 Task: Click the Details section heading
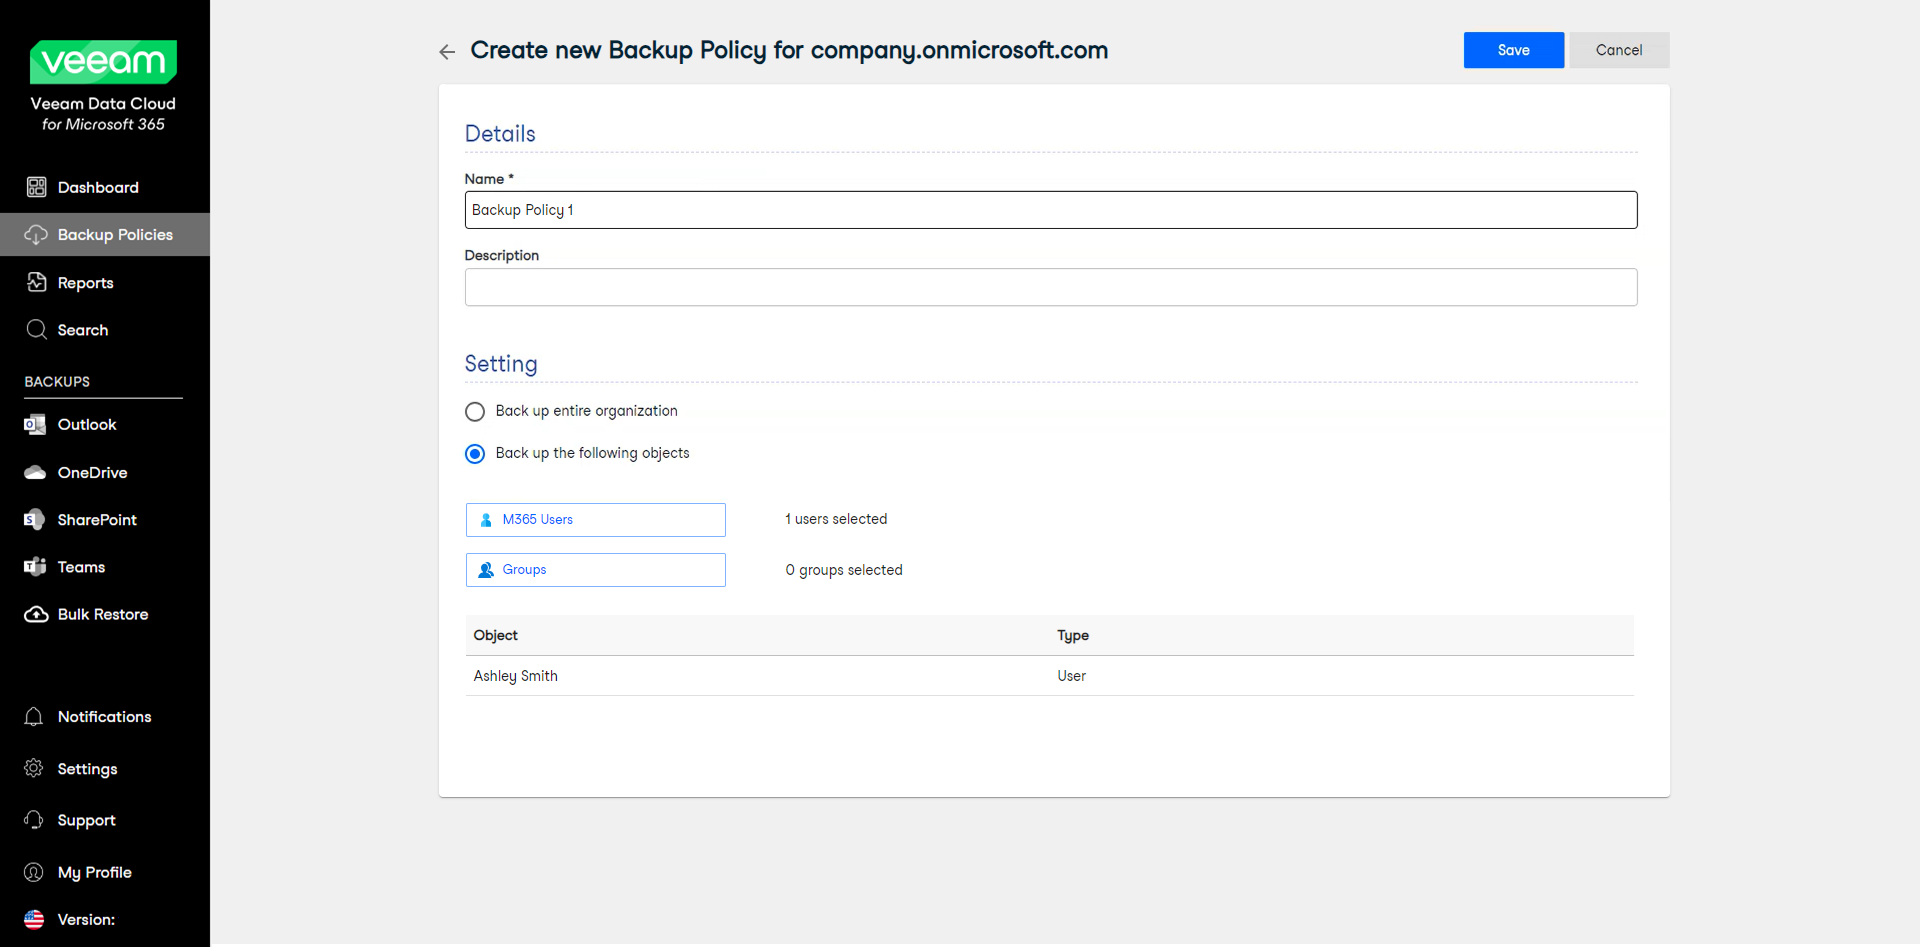500,134
